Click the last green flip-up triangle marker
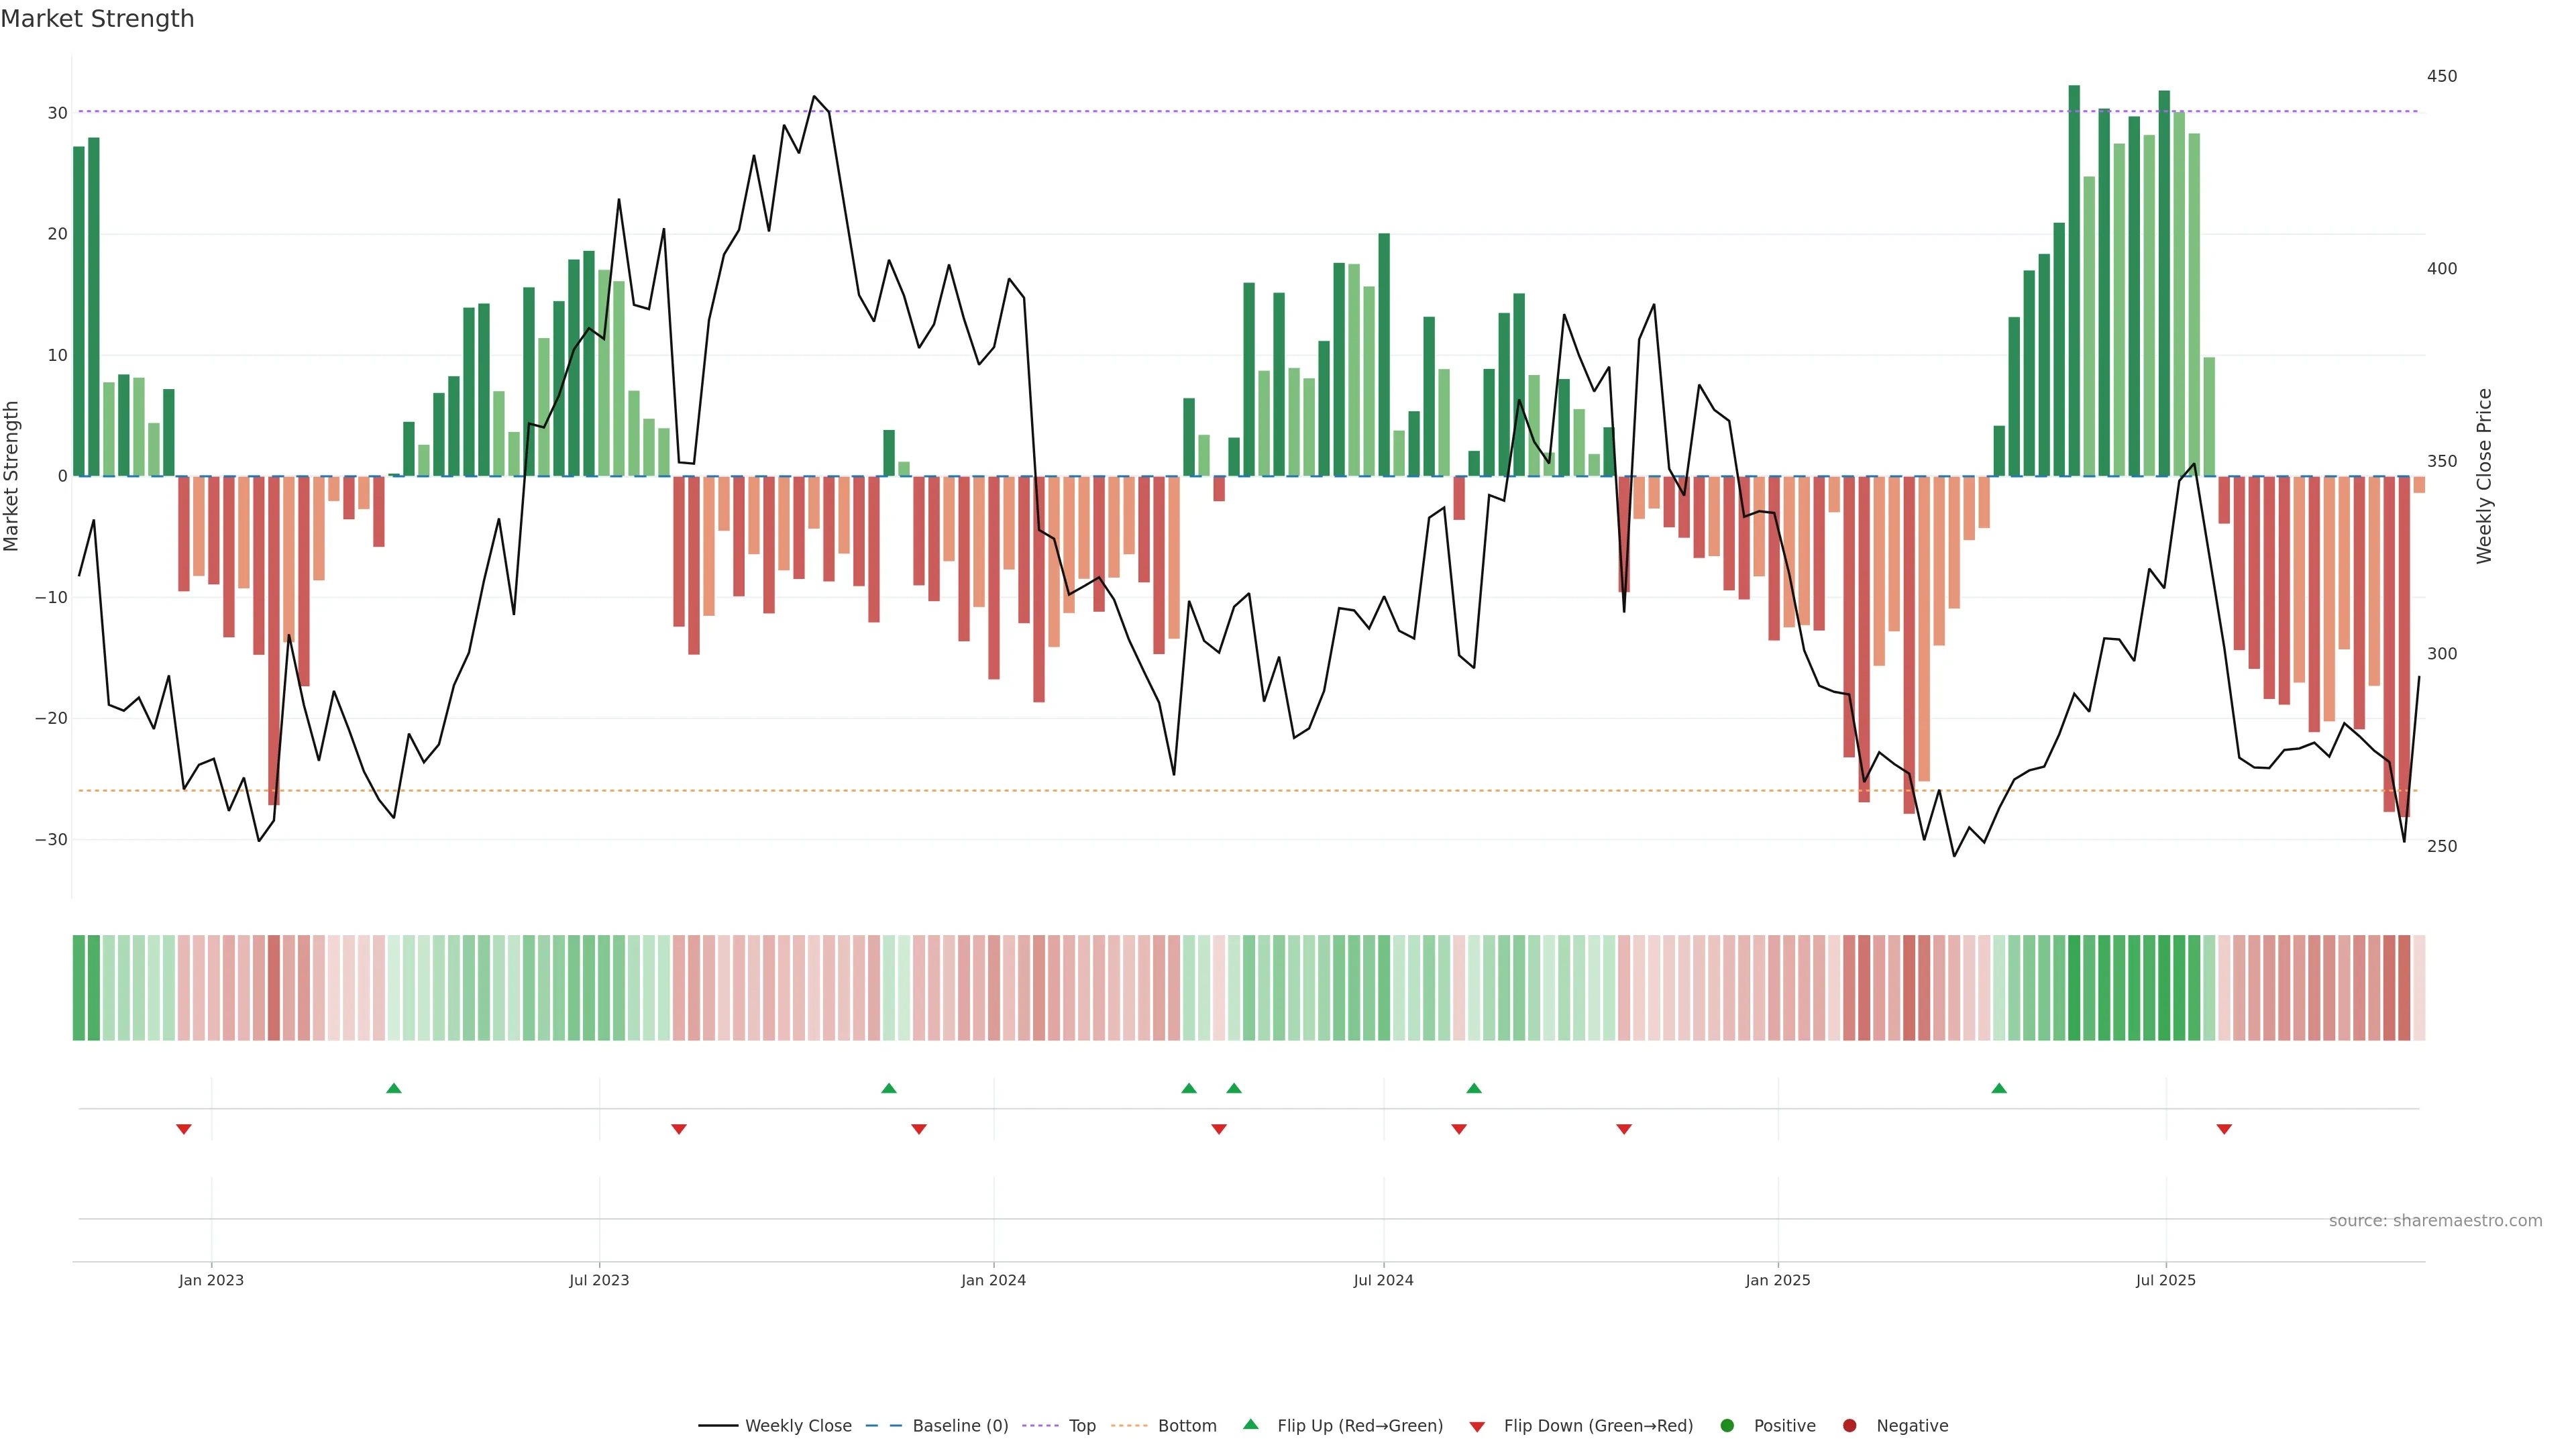This screenshot has width=2576, height=1449. click(1999, 1088)
